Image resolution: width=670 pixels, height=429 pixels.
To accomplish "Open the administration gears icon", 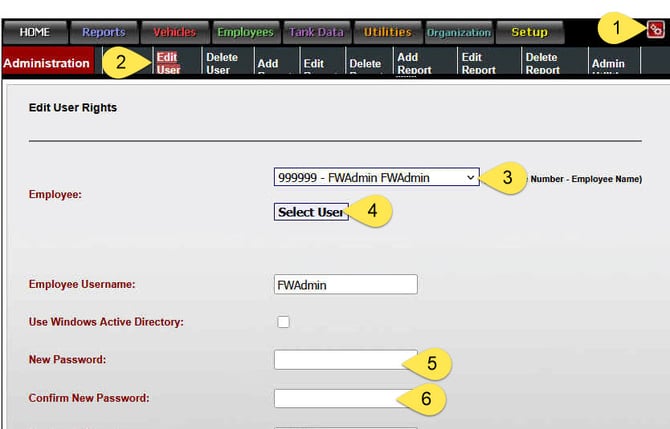I will 655,29.
